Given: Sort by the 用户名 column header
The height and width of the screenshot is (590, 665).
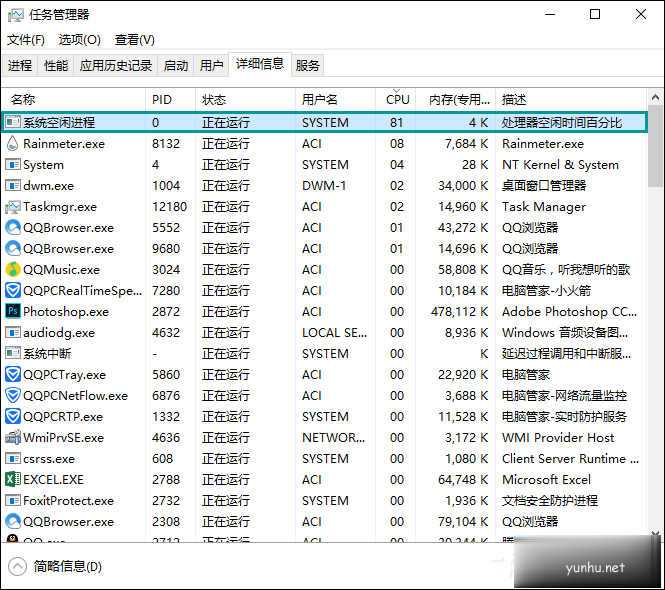Looking at the screenshot, I should (335, 100).
